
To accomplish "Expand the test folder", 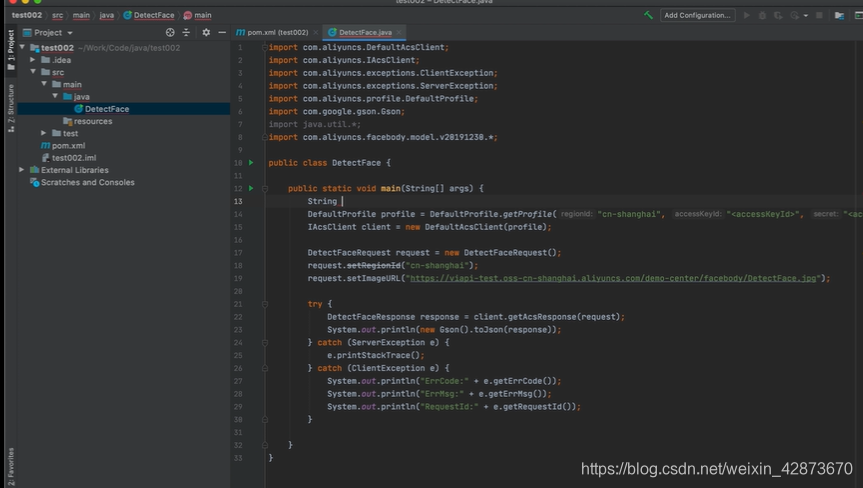I will pyautogui.click(x=43, y=133).
